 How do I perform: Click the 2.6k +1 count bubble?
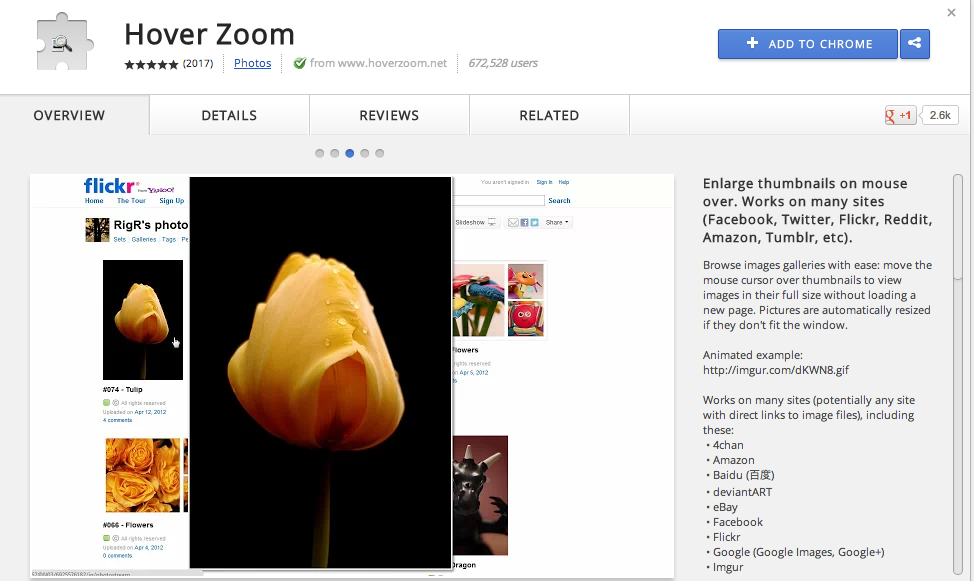point(940,115)
